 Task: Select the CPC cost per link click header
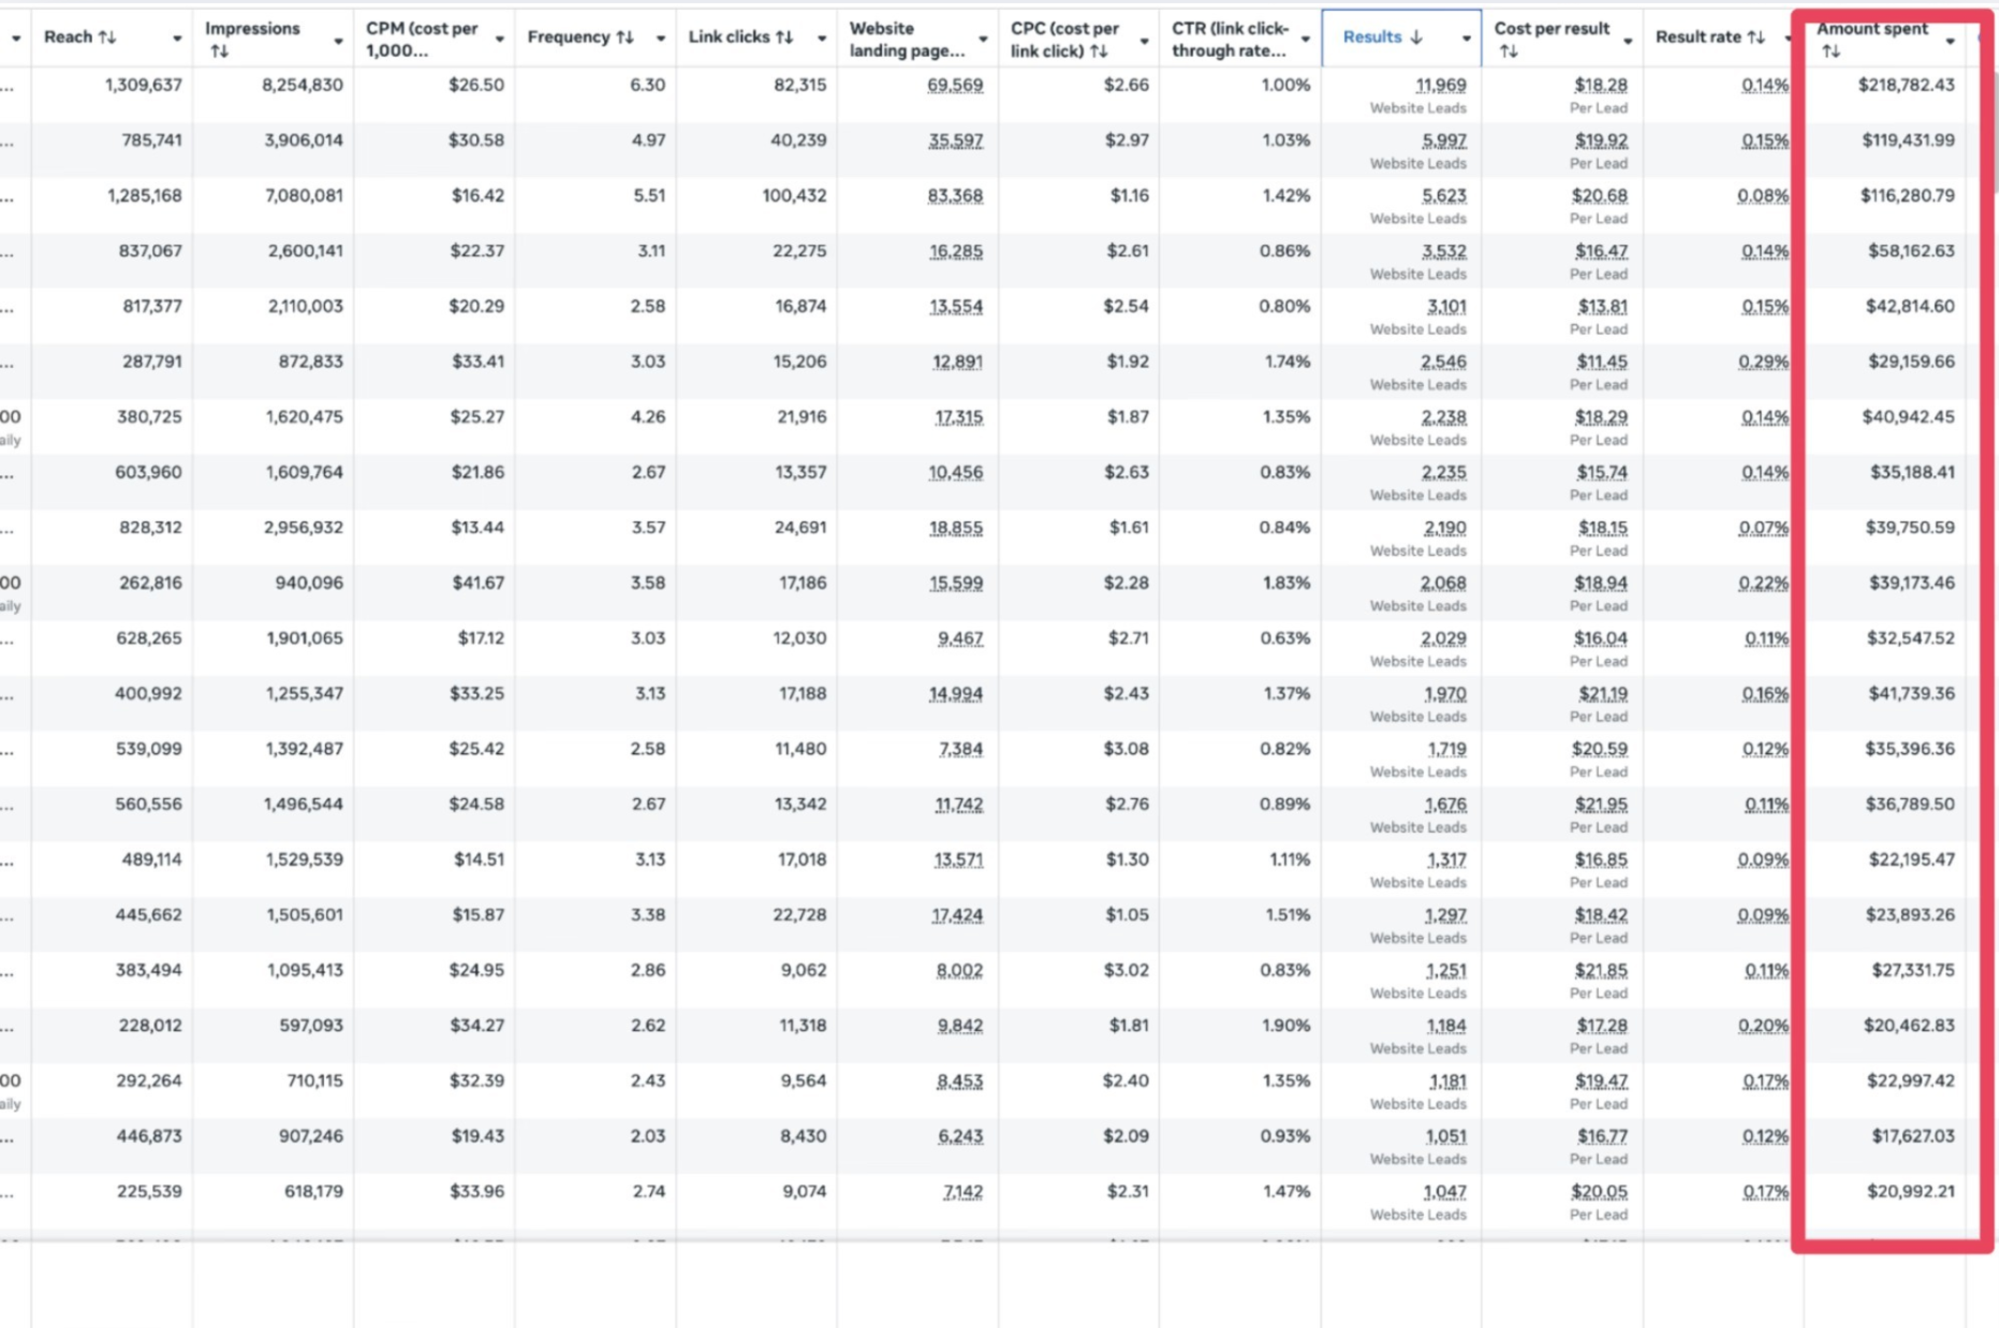(x=1065, y=39)
